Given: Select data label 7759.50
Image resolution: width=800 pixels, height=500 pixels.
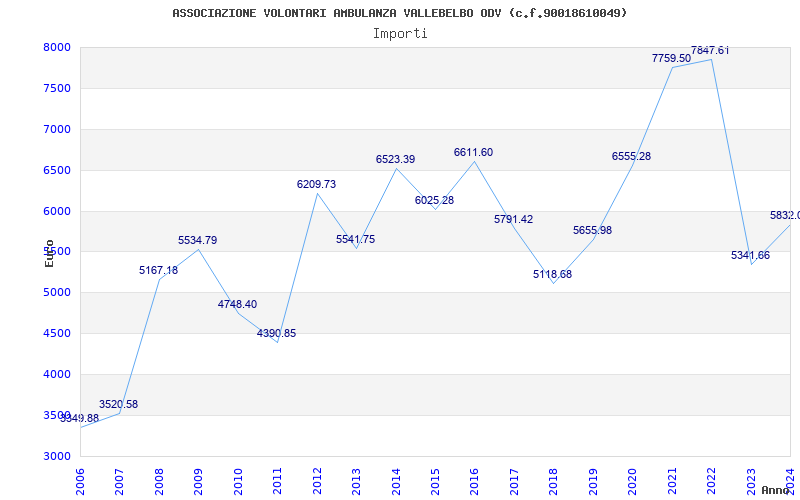Looking at the screenshot, I should pyautogui.click(x=671, y=59).
